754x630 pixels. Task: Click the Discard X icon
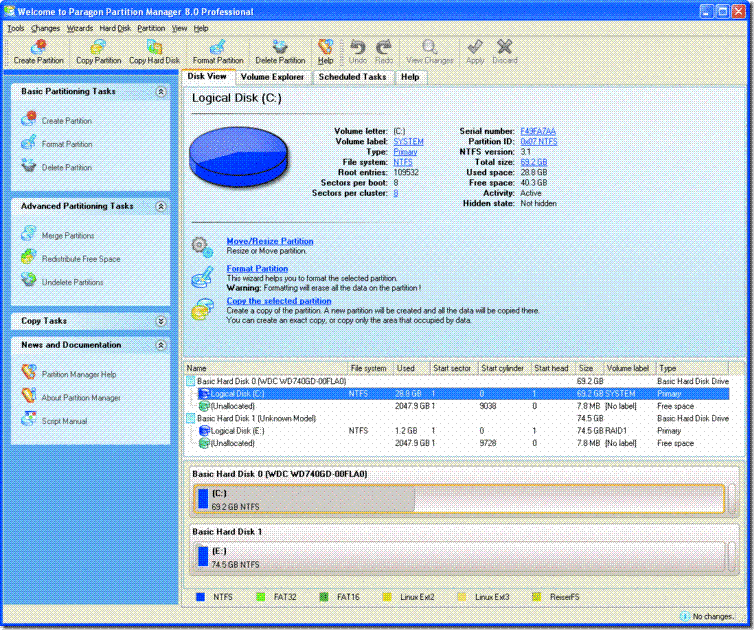point(504,47)
